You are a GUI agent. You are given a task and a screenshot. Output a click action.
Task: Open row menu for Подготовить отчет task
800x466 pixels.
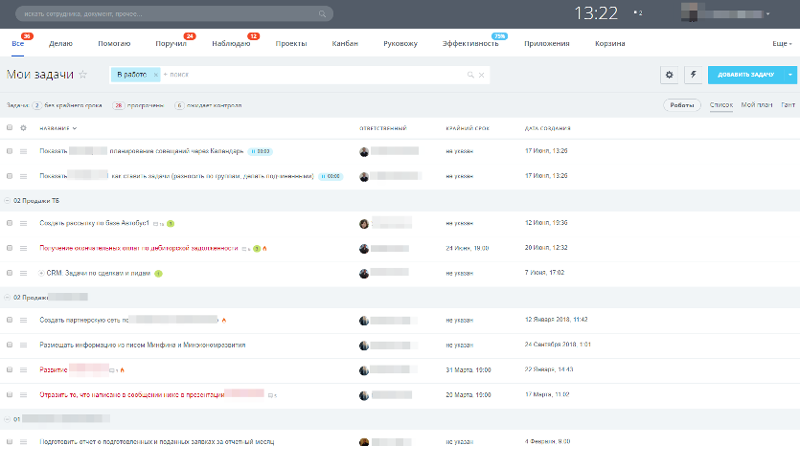23,442
